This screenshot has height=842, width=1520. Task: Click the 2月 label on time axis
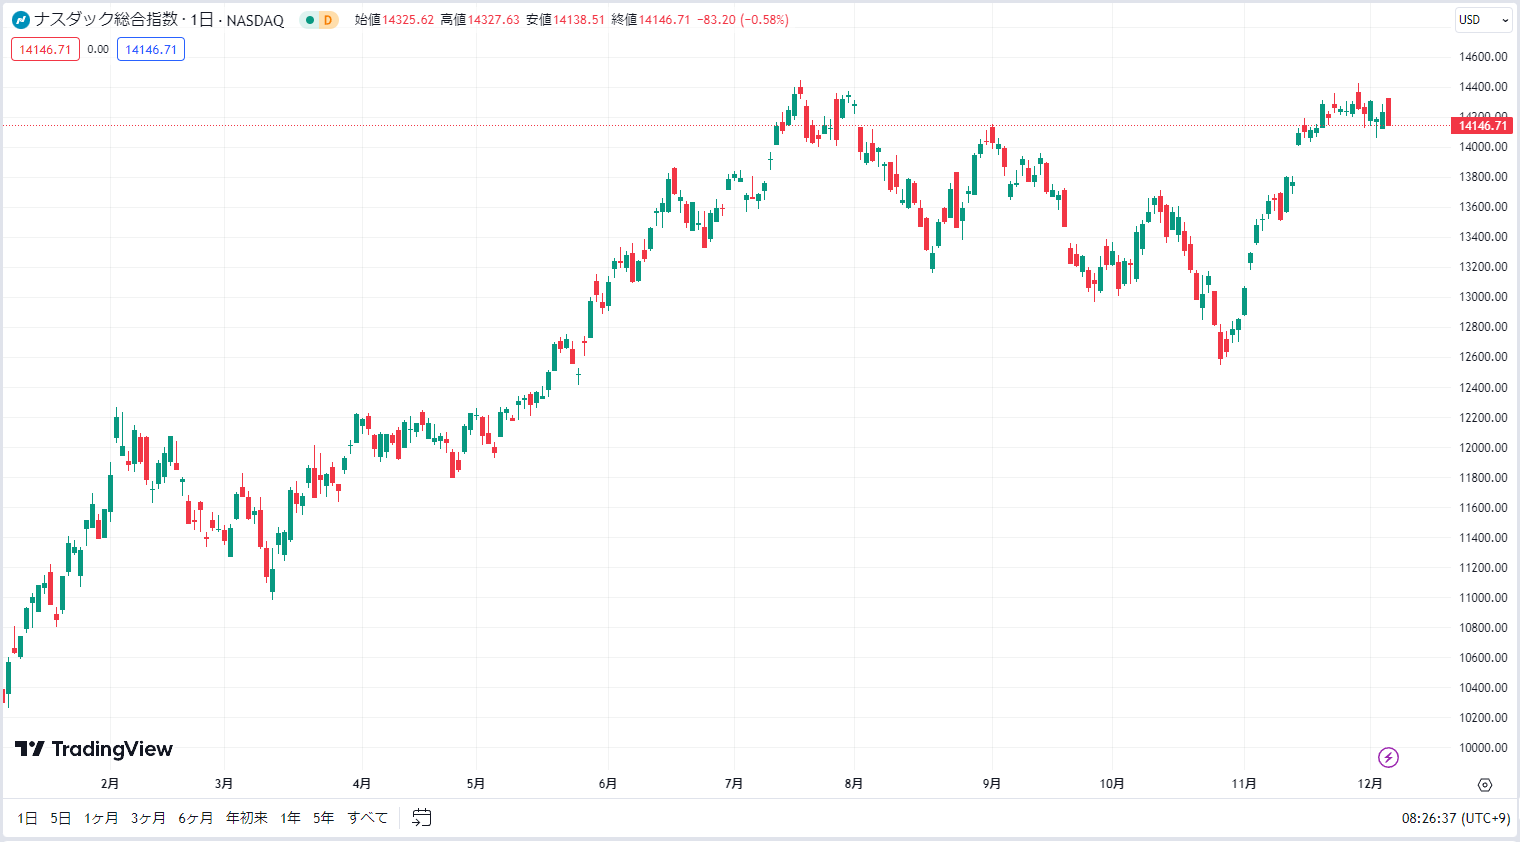point(110,784)
